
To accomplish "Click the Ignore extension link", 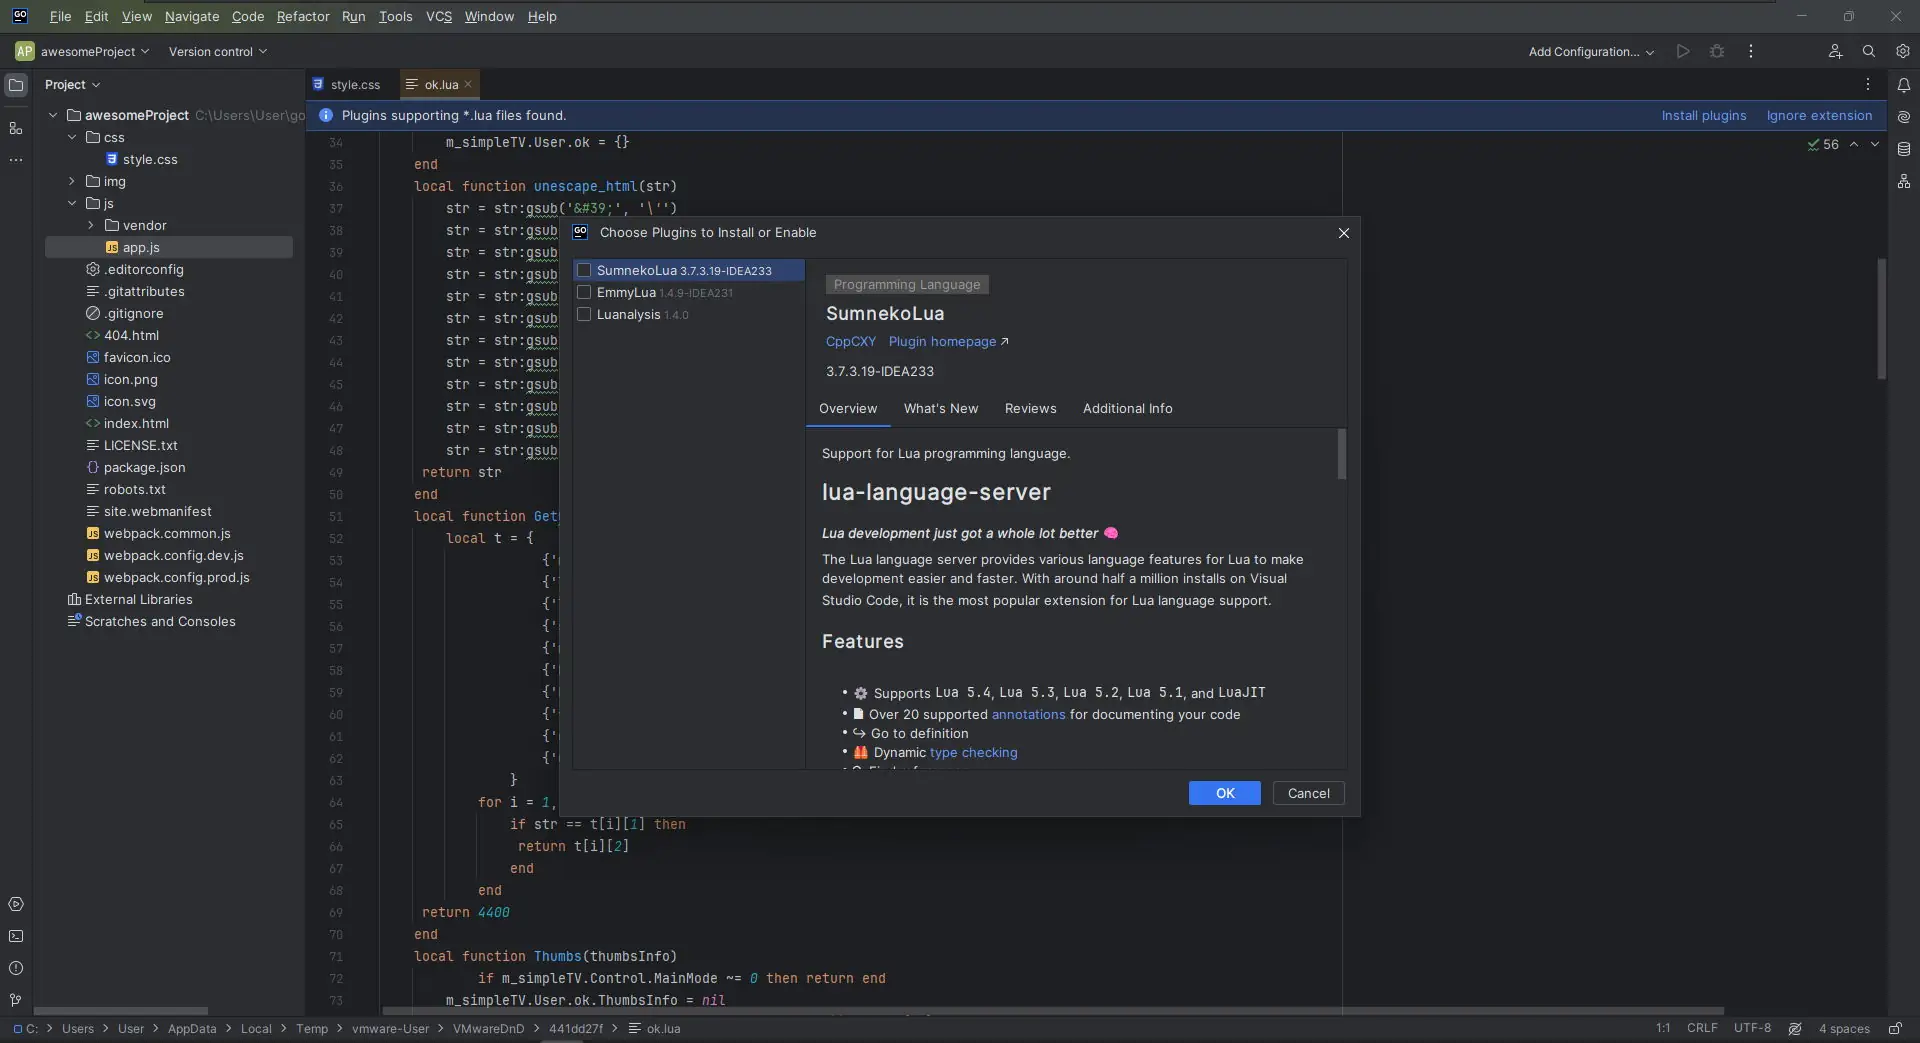I will pyautogui.click(x=1820, y=115).
